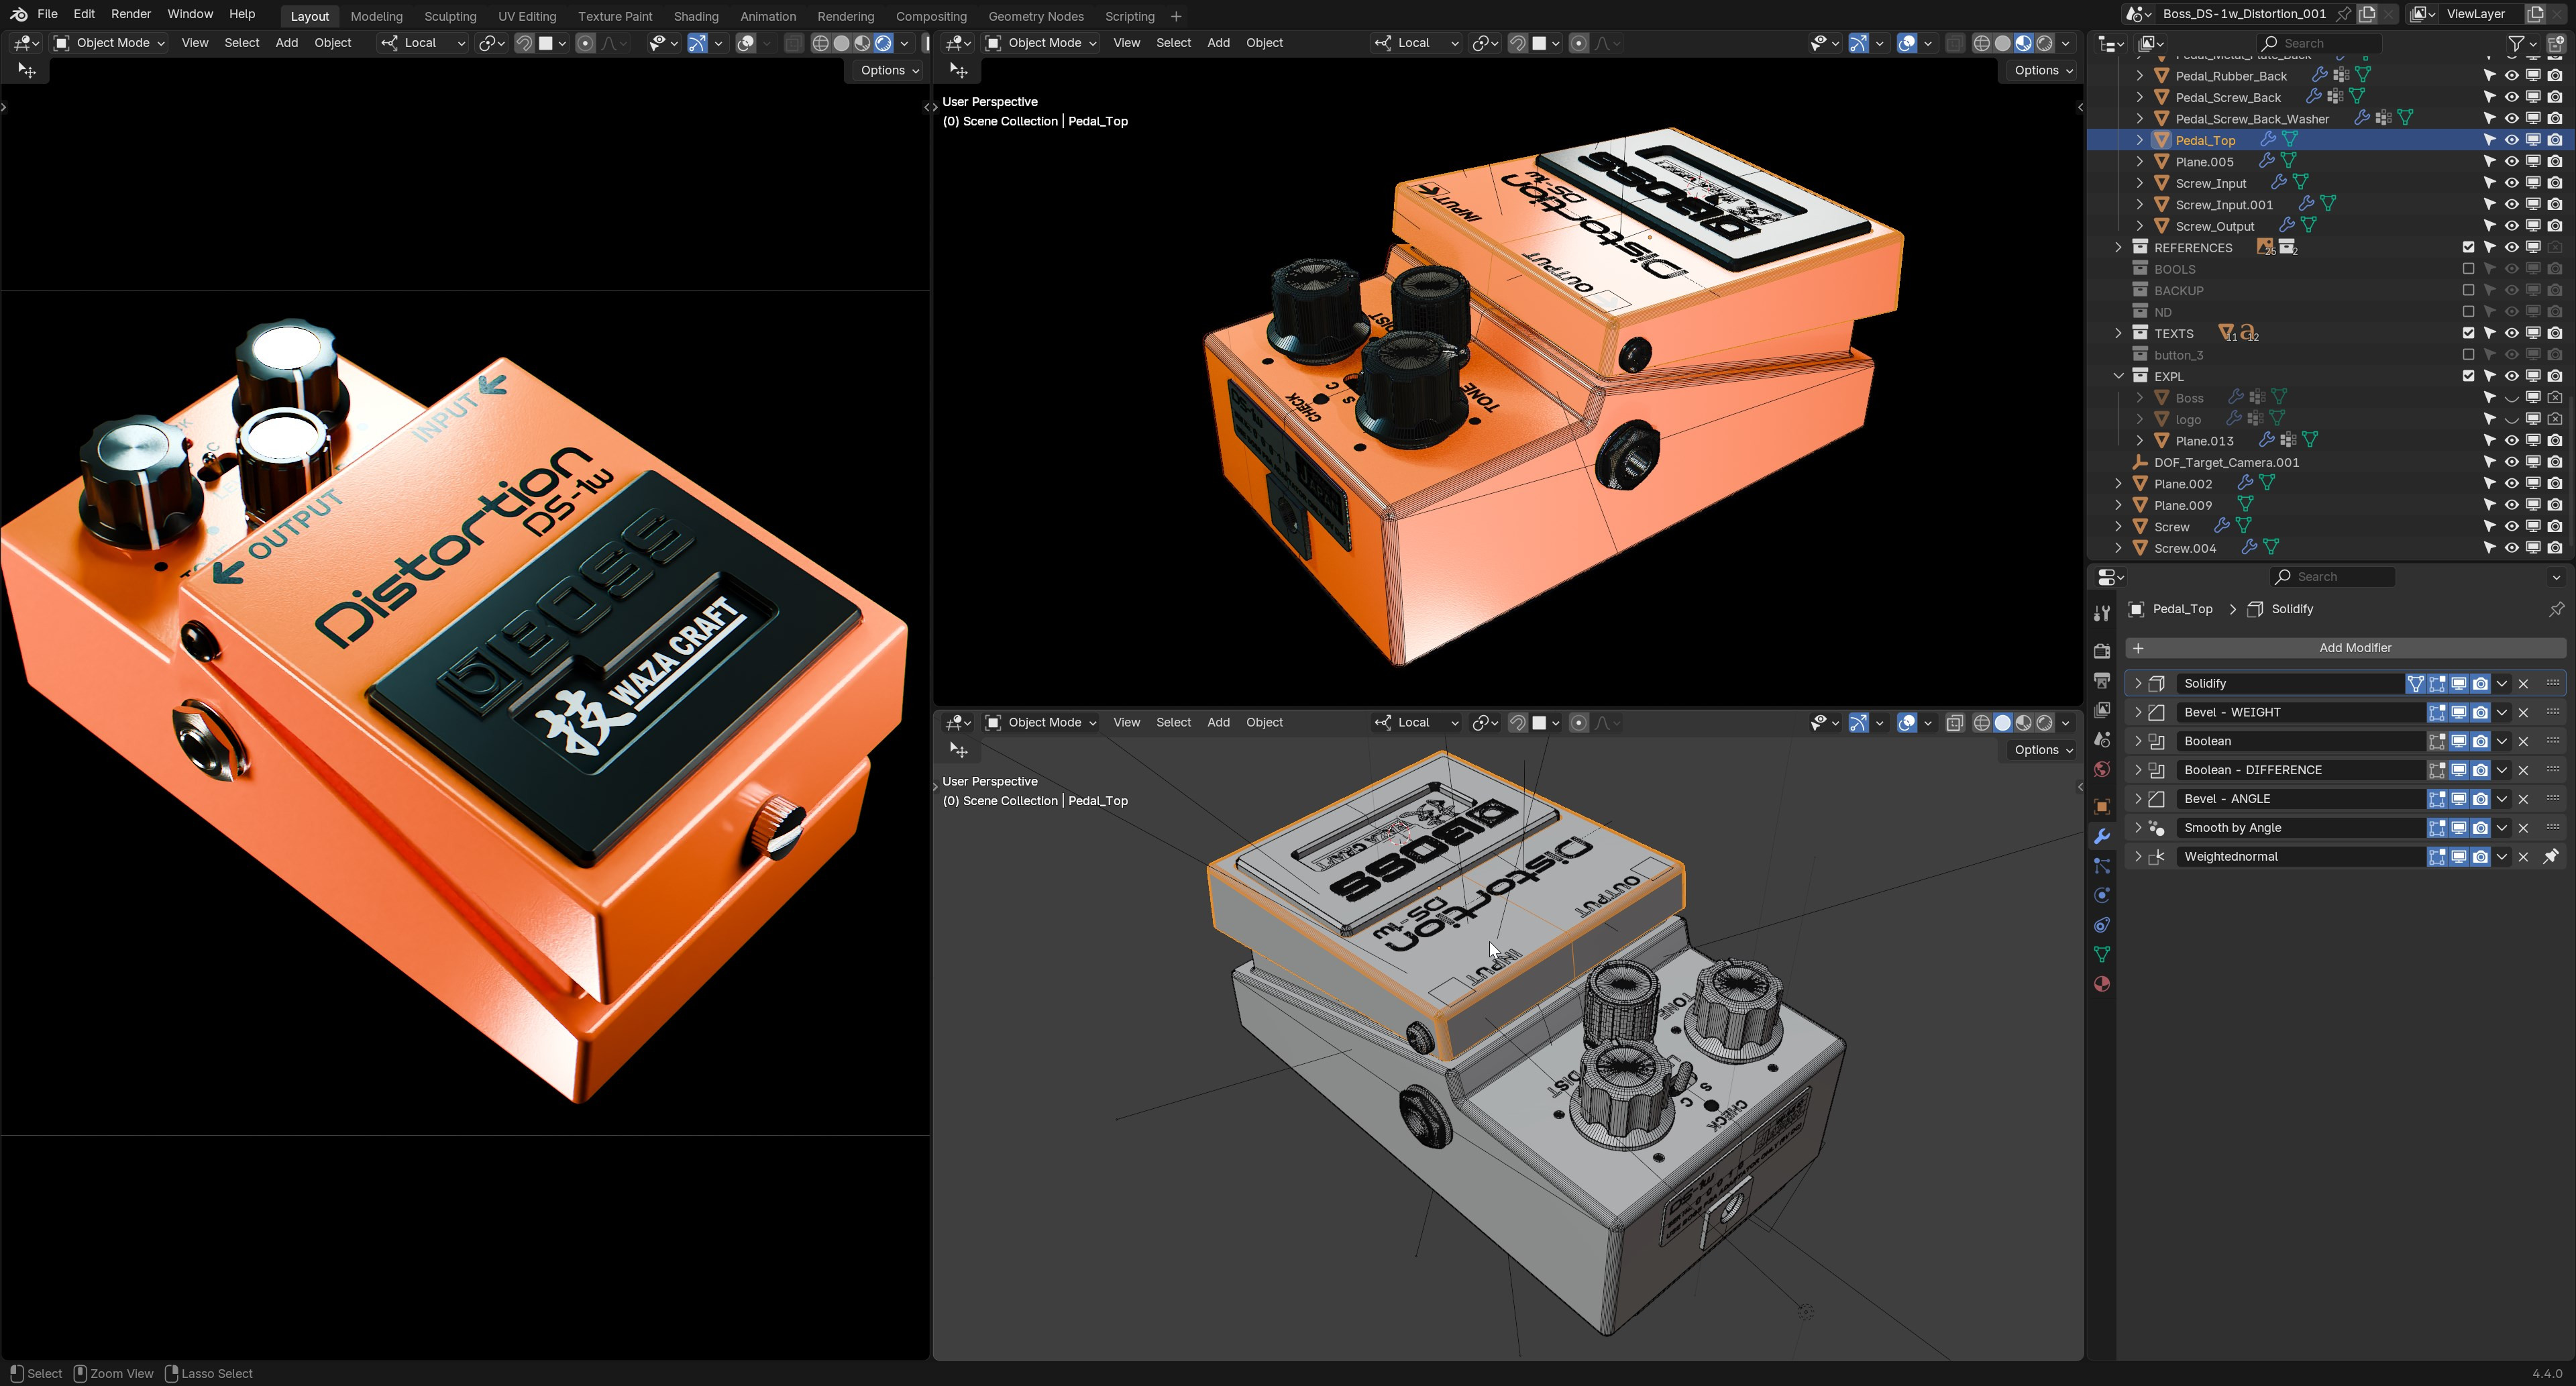Switch to the UV Editing workspace tab
2576x1386 pixels.
(x=527, y=16)
